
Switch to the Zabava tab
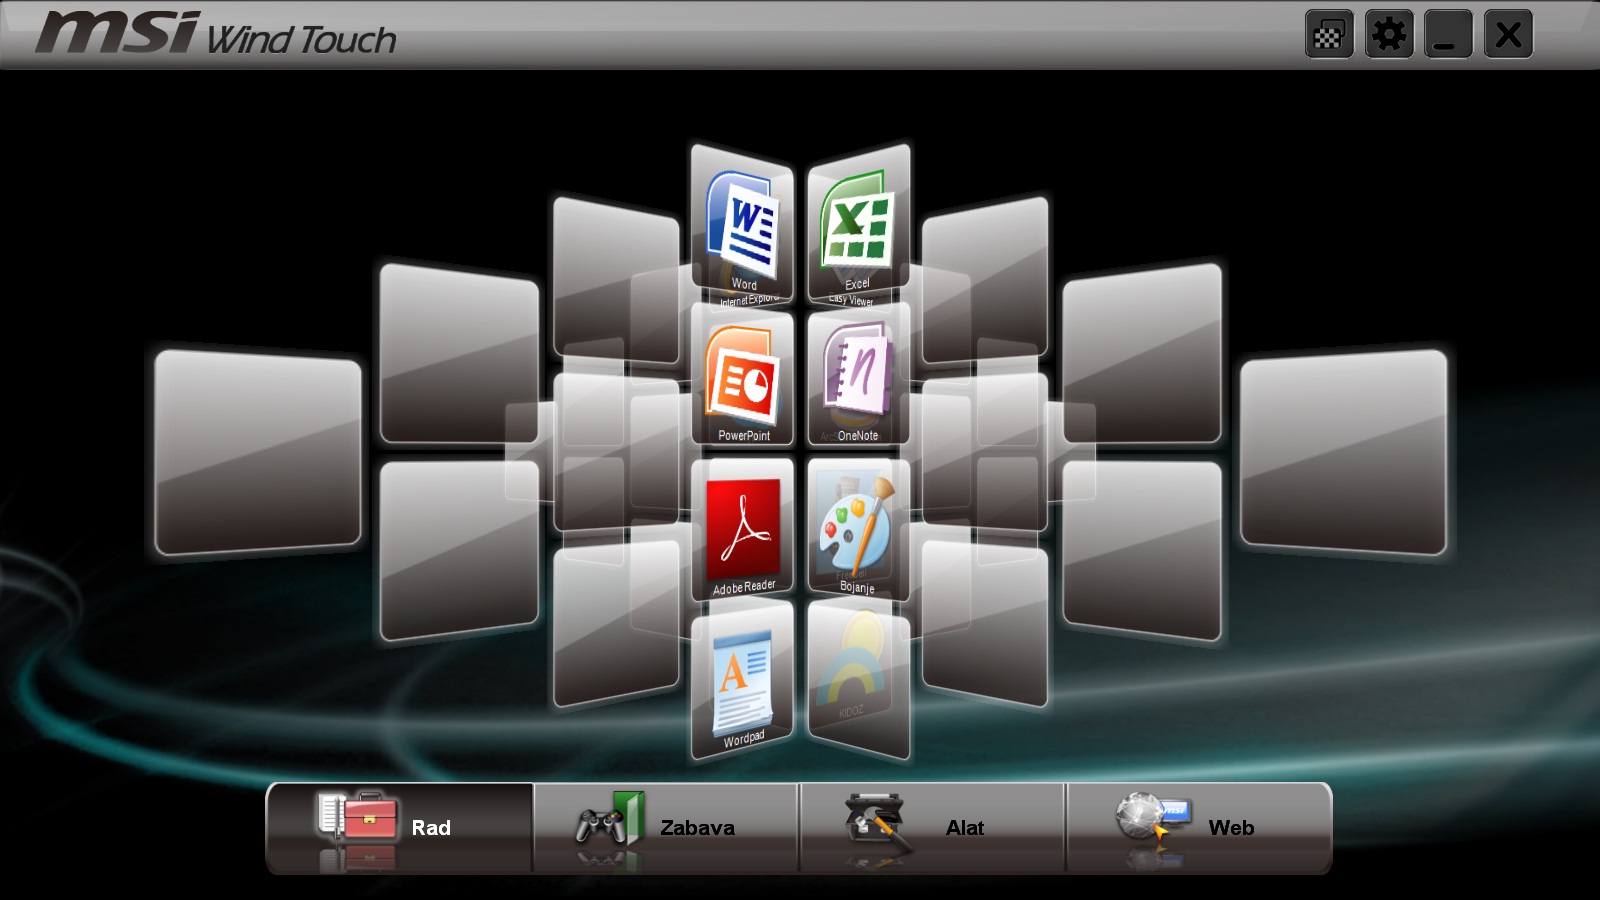pyautogui.click(x=666, y=828)
